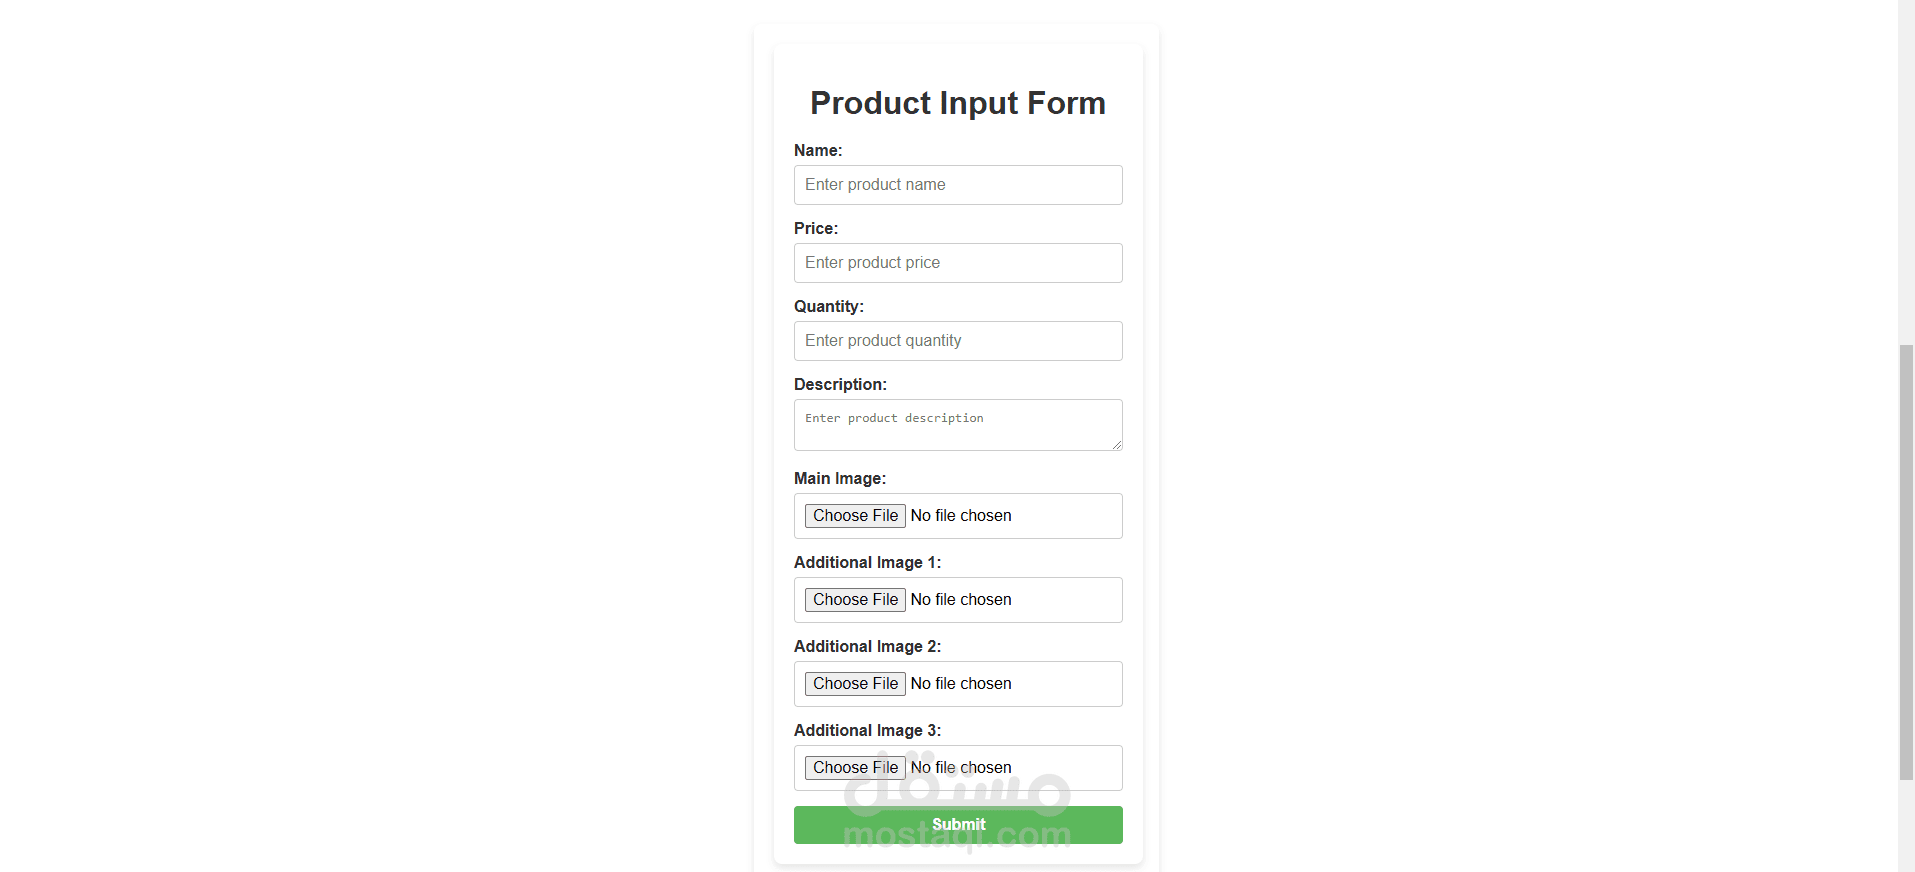Click the "Additional Image 1:" label

(867, 563)
